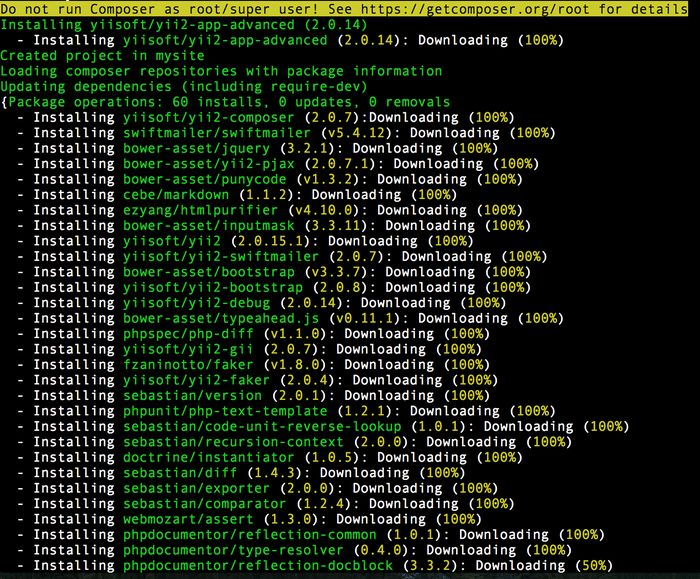Click package name sebastian/comparator
Image resolution: width=700 pixels, height=579 pixels.
coord(204,504)
